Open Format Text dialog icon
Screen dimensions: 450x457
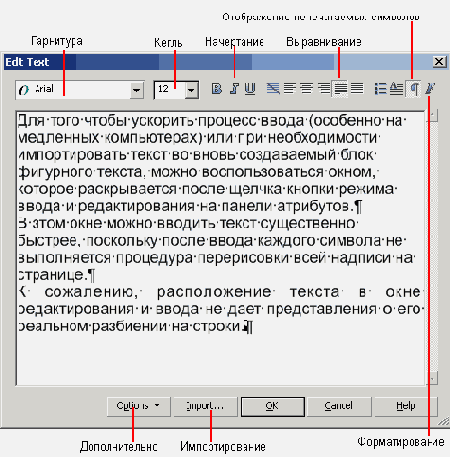click(x=430, y=89)
